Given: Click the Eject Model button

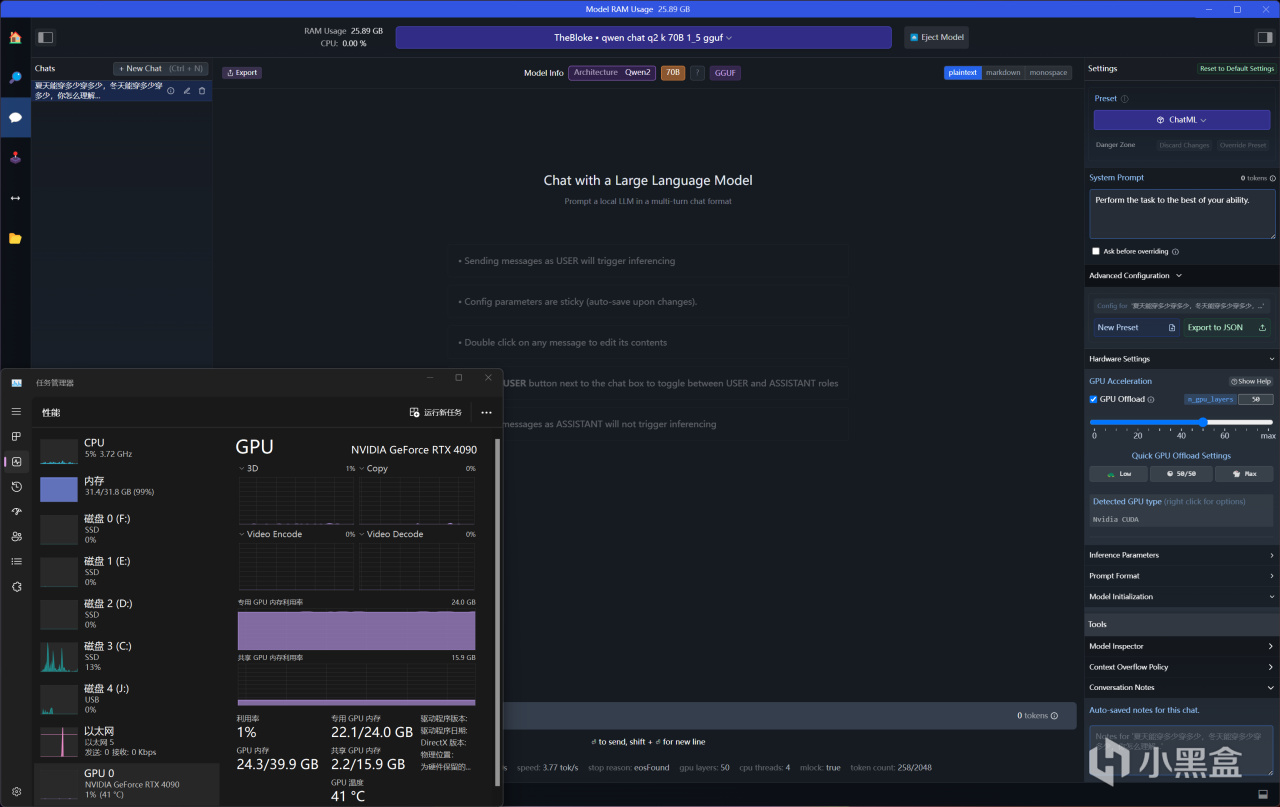Looking at the screenshot, I should [937, 37].
